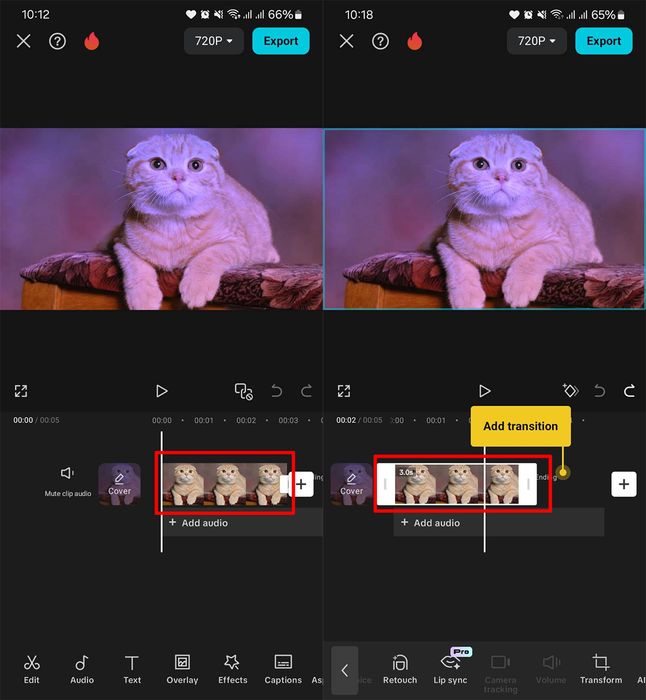
Task: Open the Retouch tool
Action: point(400,669)
